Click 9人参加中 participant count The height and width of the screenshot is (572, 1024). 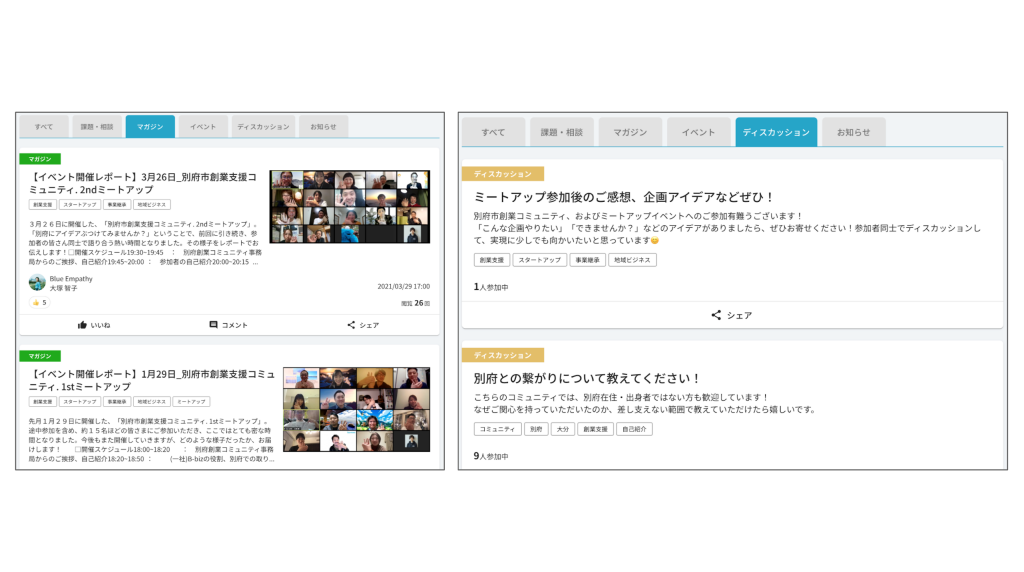491,456
